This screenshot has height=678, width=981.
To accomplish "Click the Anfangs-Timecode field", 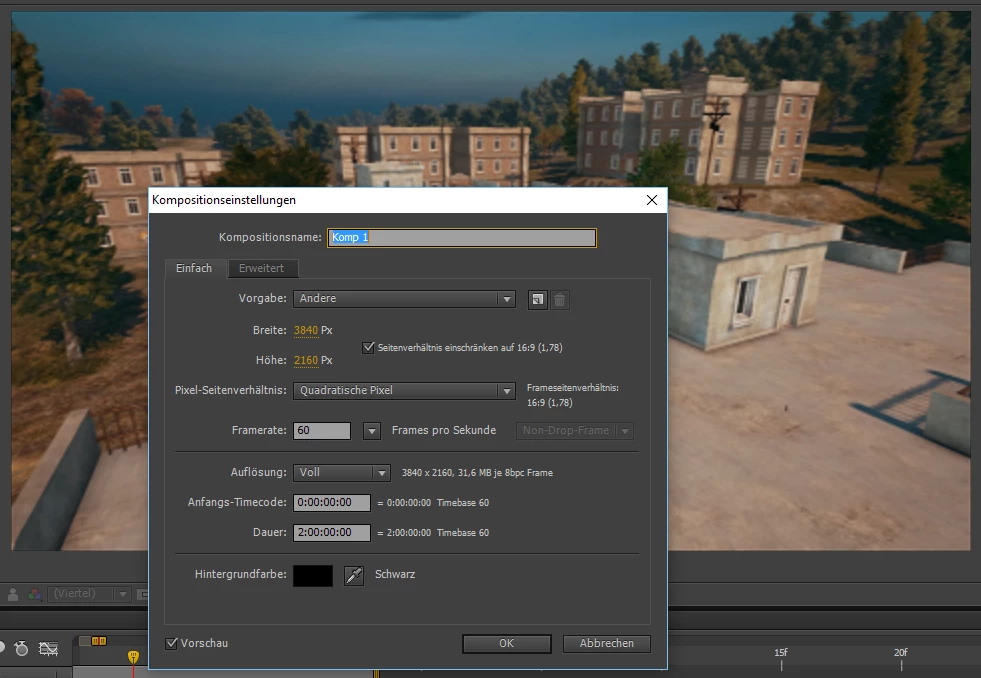I will coord(332,502).
